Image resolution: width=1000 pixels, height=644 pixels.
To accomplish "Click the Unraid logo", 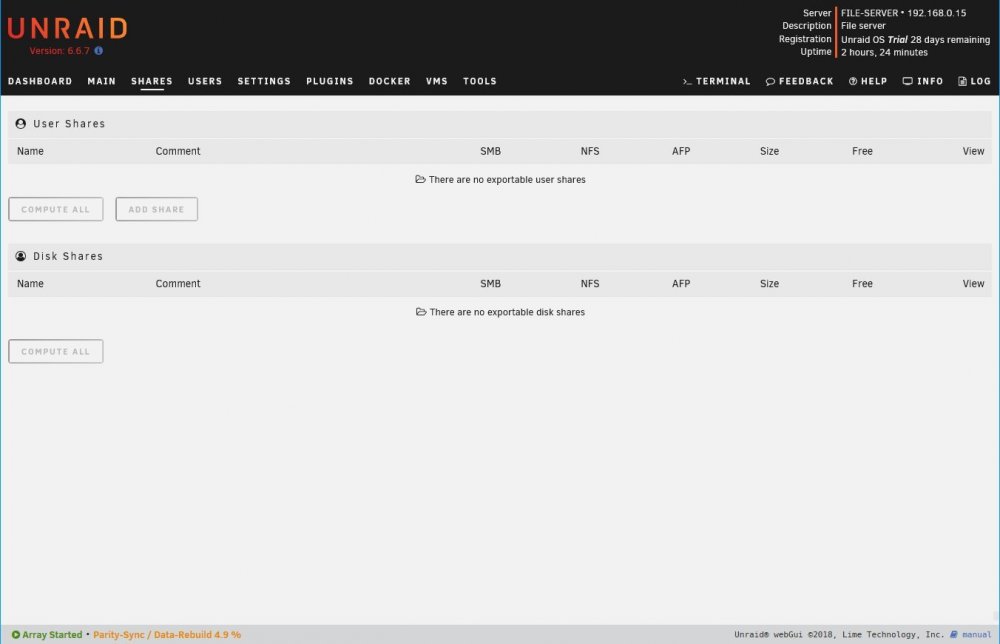I will click(68, 28).
